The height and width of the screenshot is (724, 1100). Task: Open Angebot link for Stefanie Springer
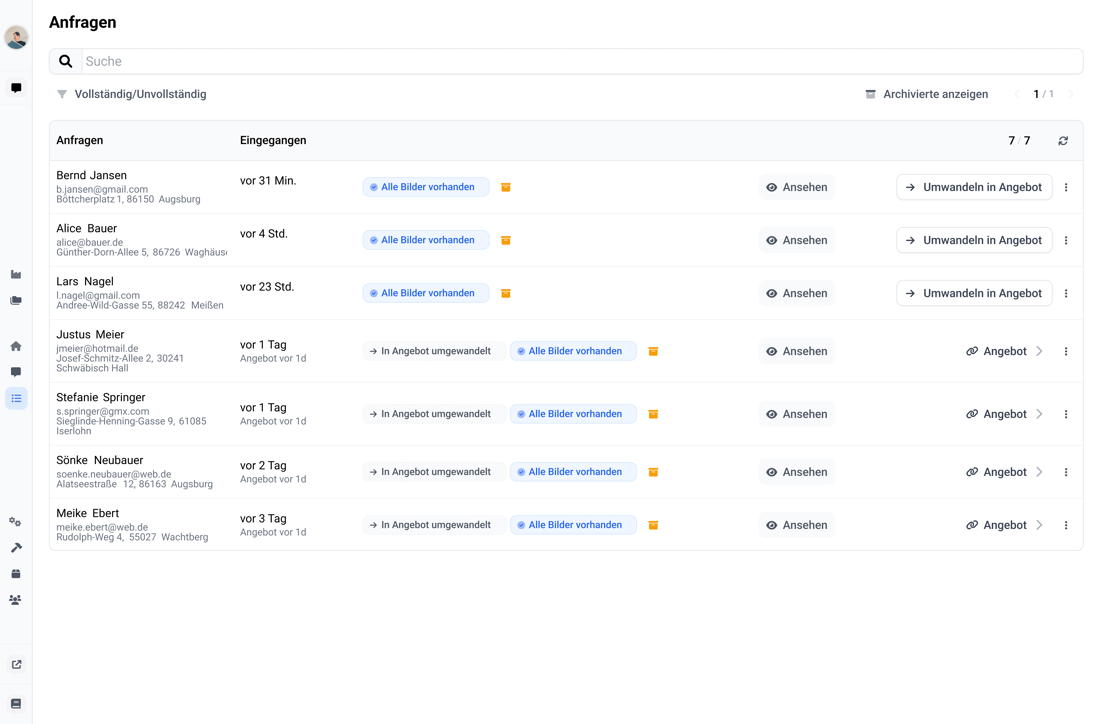click(x=996, y=414)
